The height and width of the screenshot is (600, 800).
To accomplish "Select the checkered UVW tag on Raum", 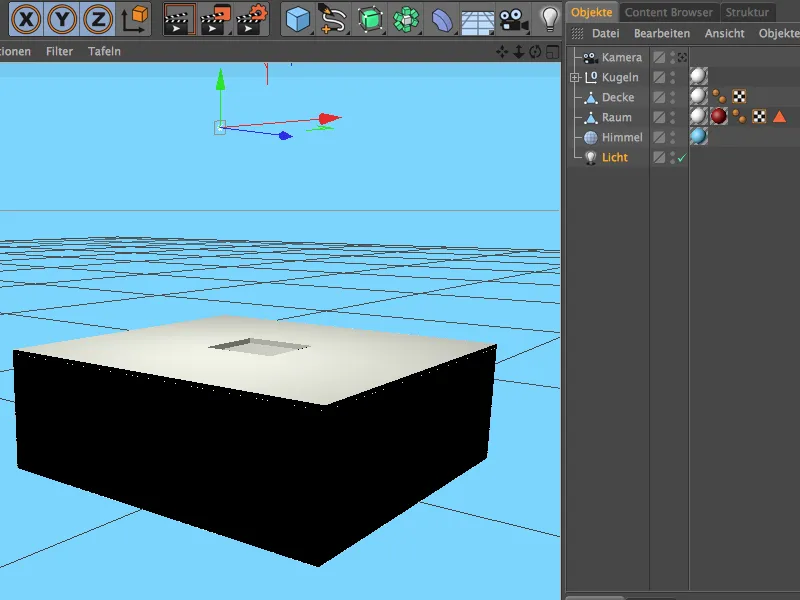I will click(759, 117).
